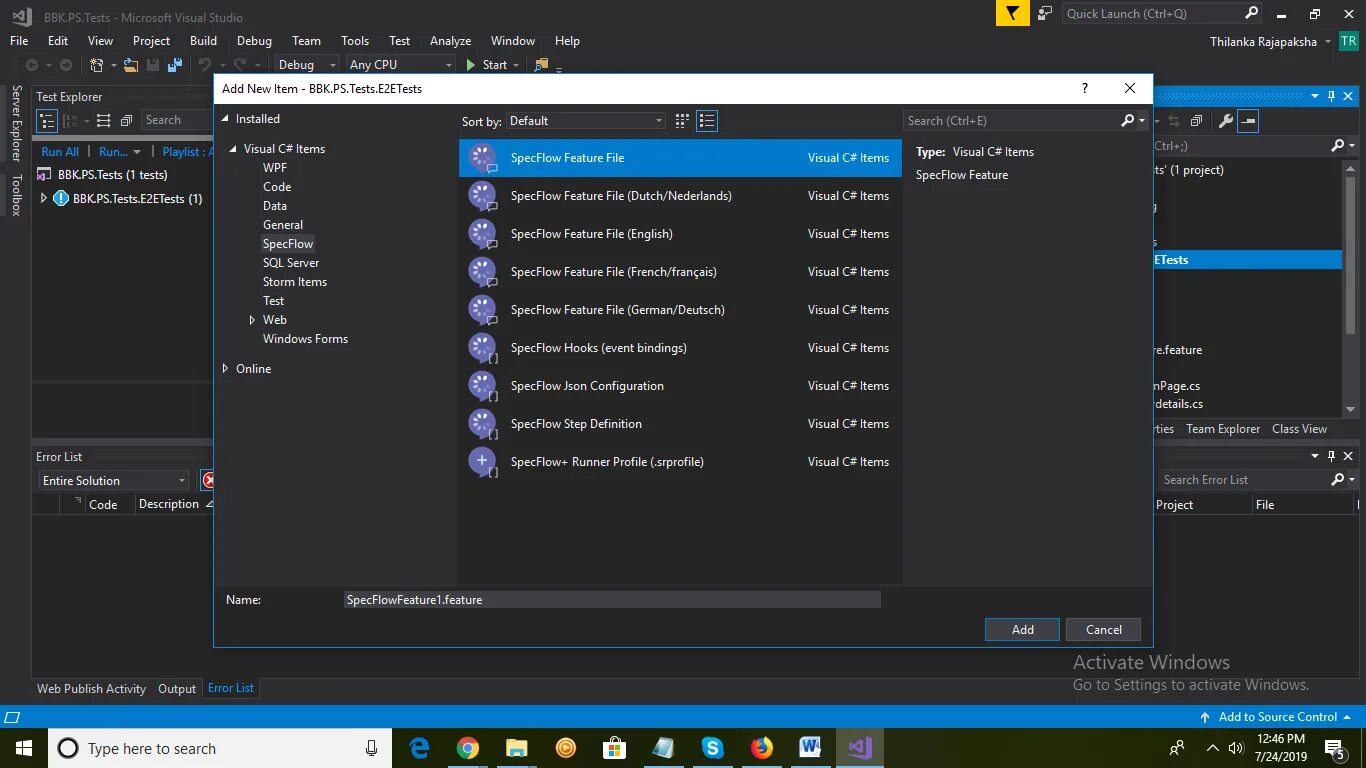The image size is (1366, 768).
Task: Open the Windows Start menu
Action: pos(23,748)
